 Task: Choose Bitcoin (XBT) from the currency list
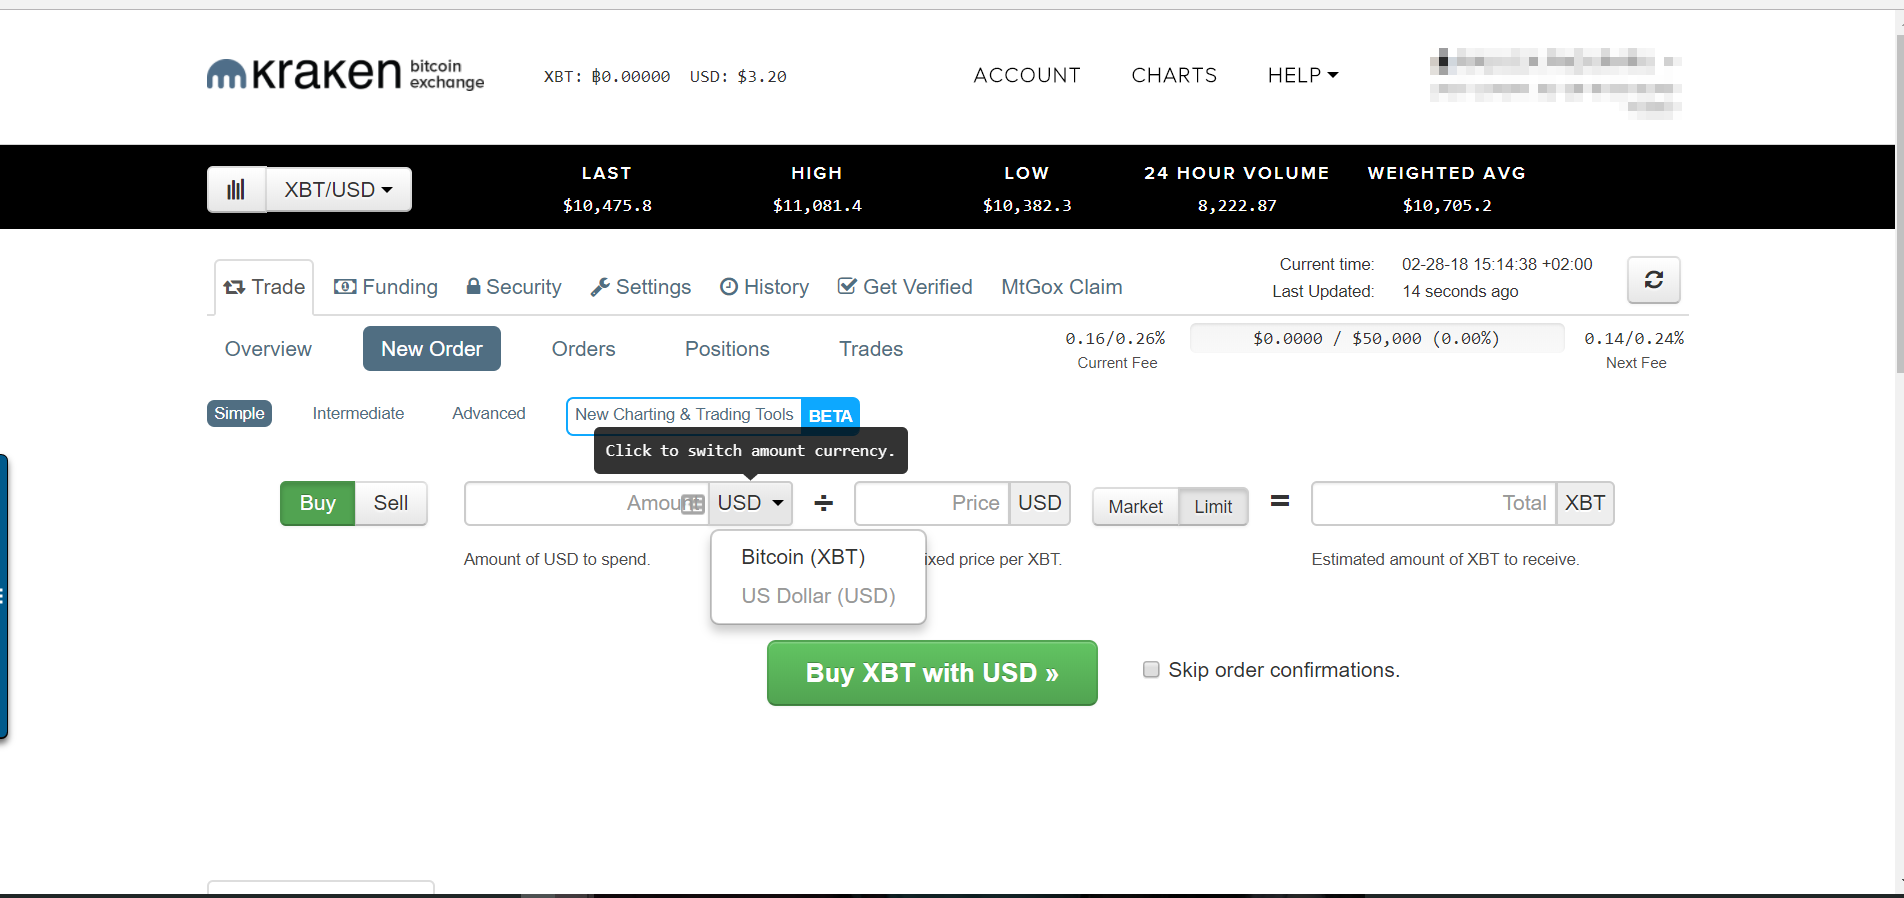pos(803,557)
